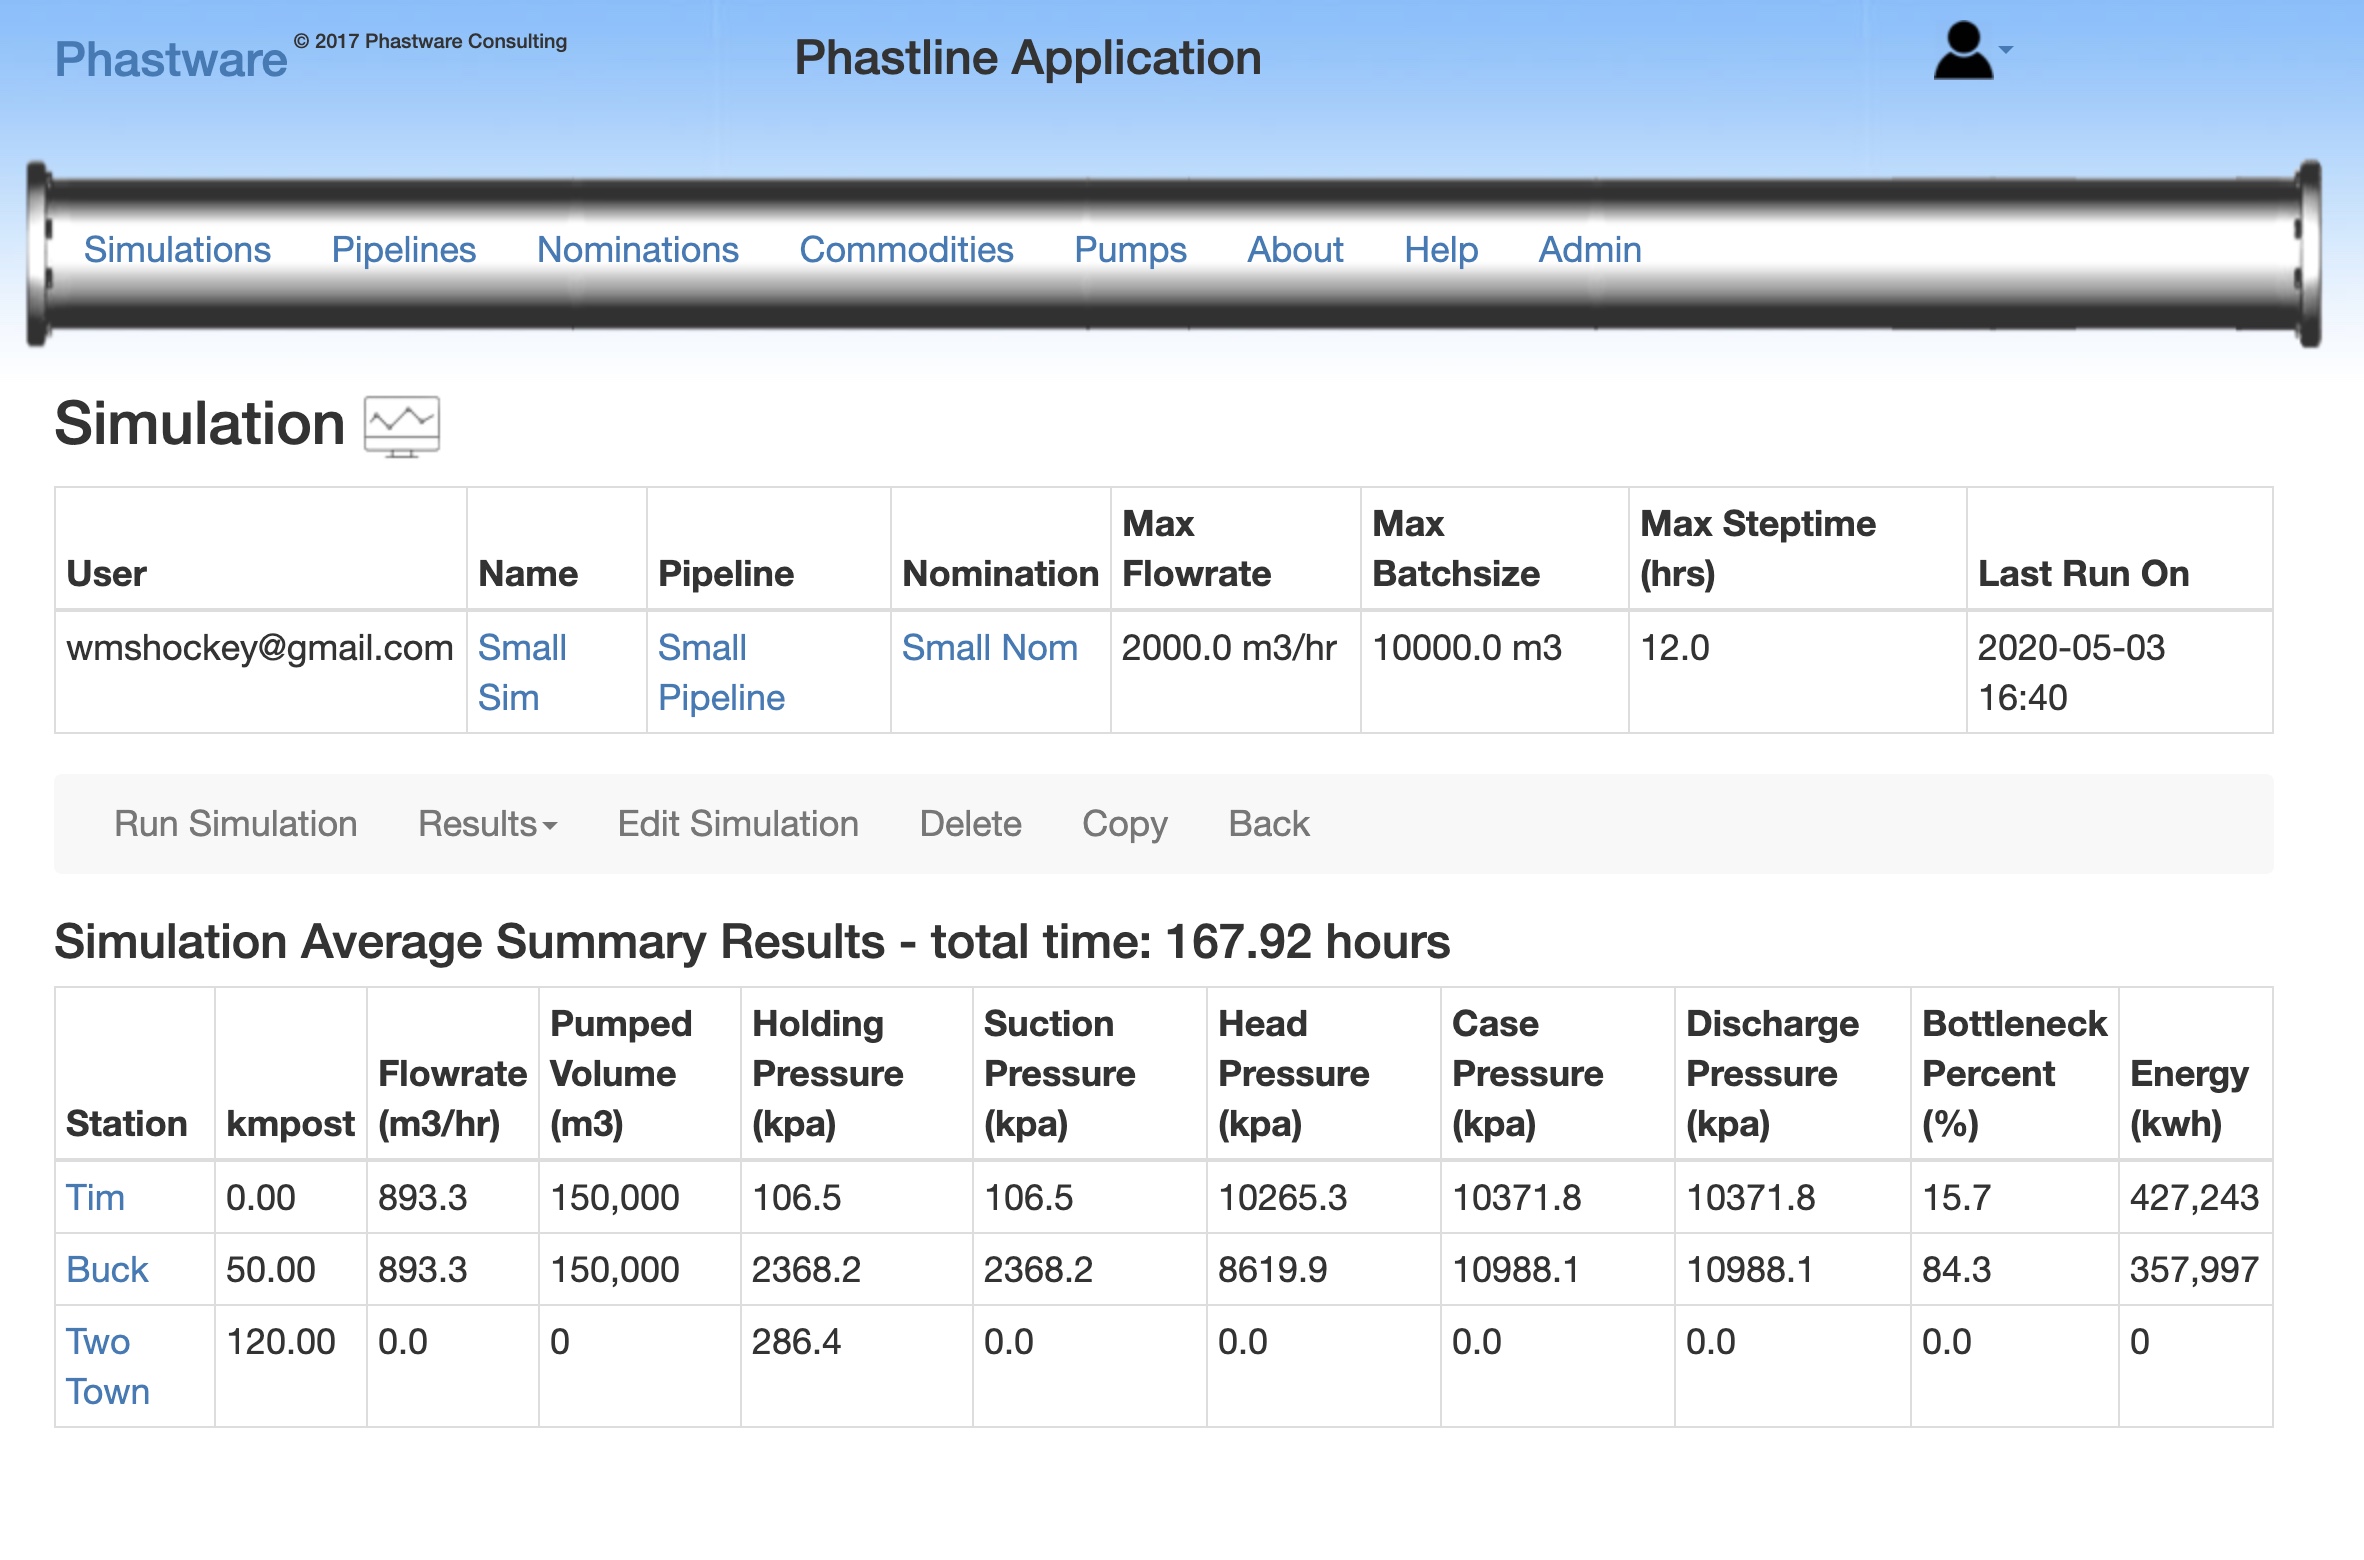Image resolution: width=2364 pixels, height=1560 pixels.
Task: Delete the current simulation
Action: 970,823
